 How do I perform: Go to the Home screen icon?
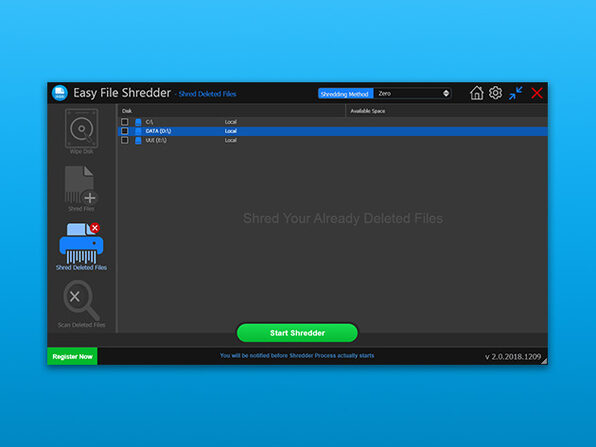coord(477,93)
